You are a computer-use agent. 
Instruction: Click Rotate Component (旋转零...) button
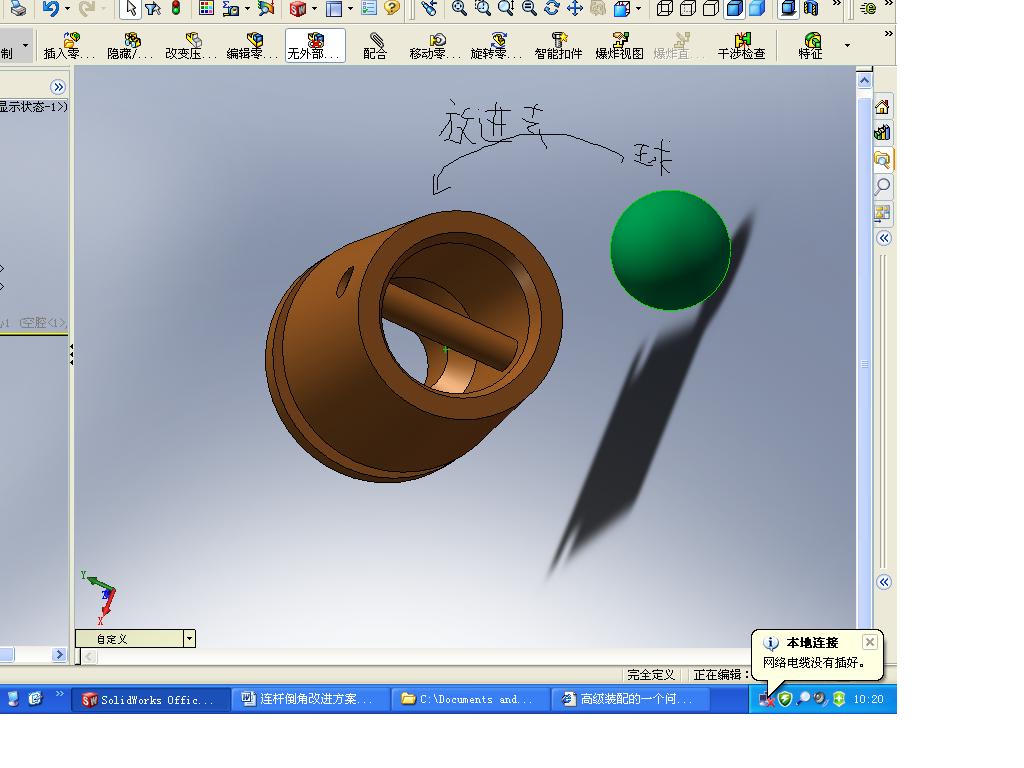[496, 46]
